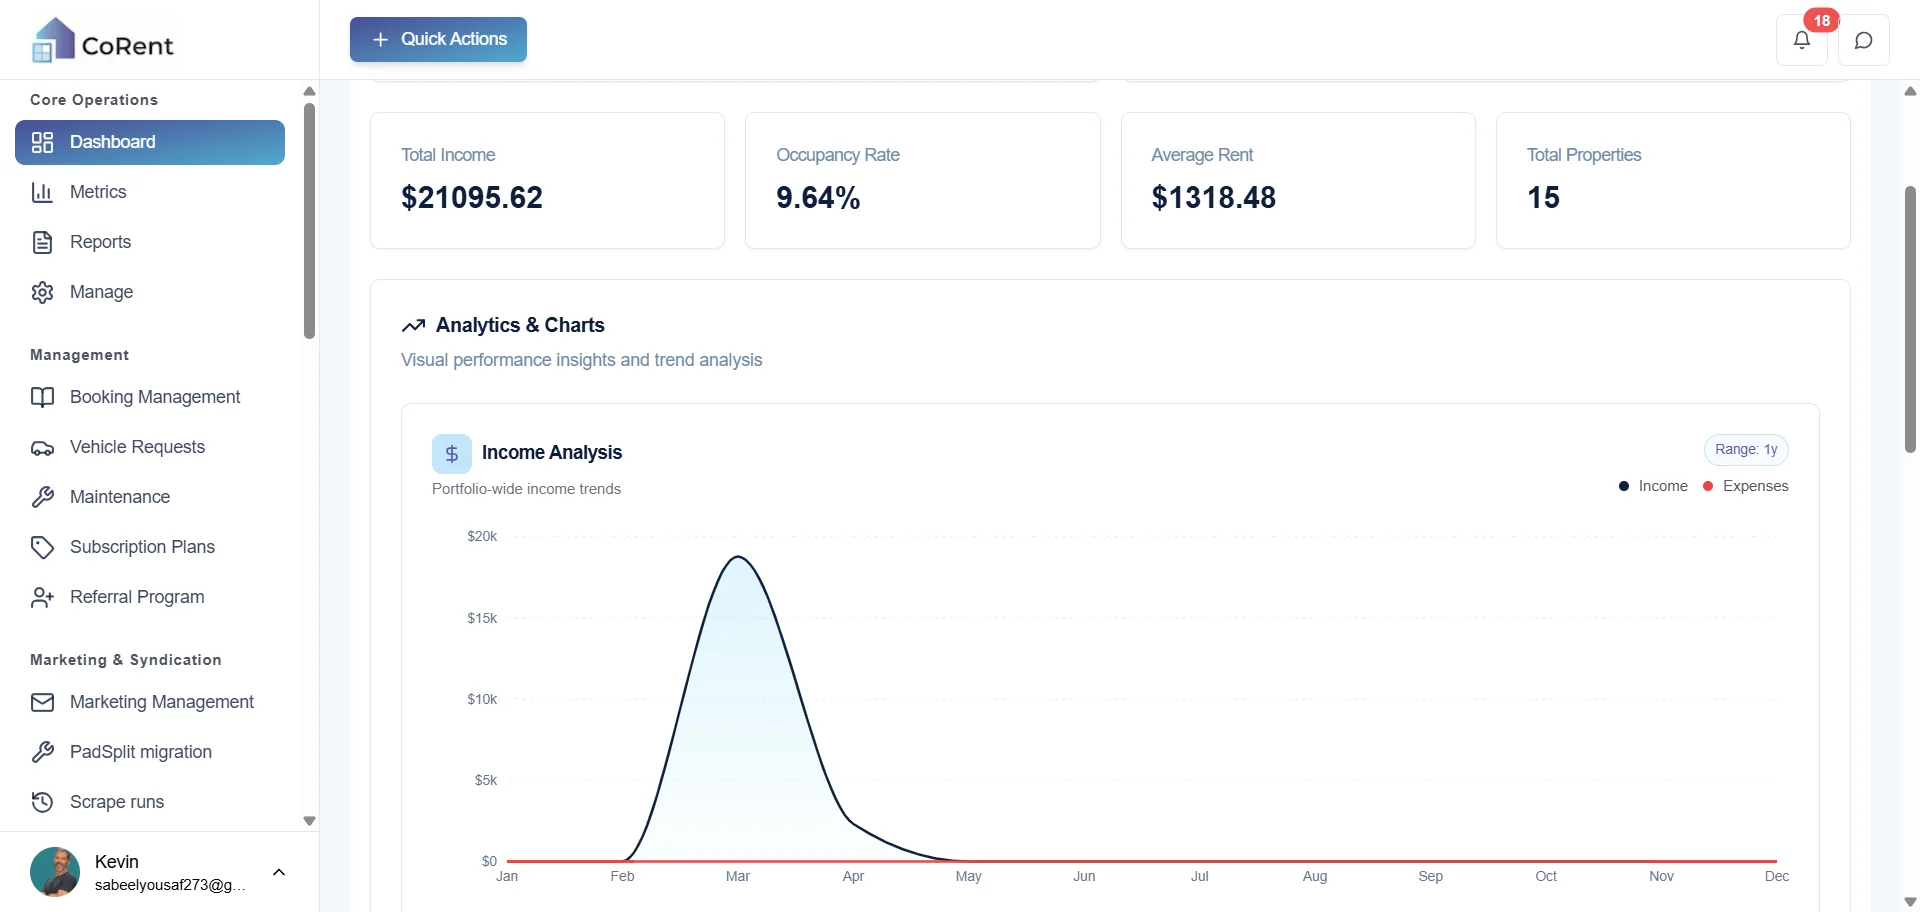
Task: View Scrape runs
Action: click(150, 802)
